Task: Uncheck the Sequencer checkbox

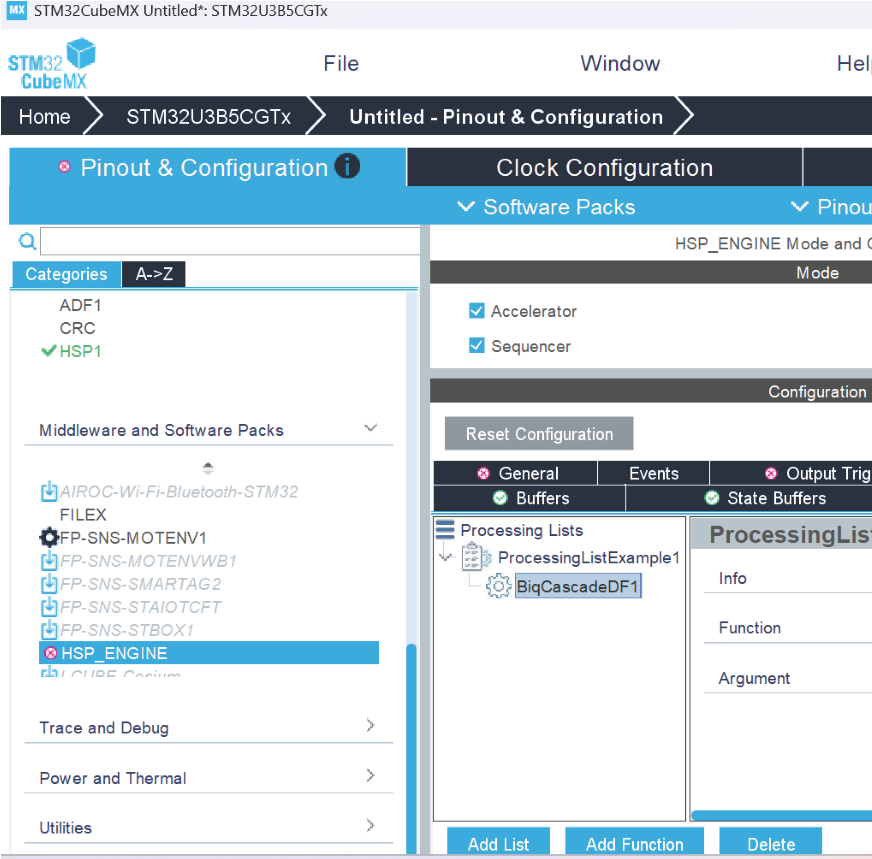Action: point(477,345)
